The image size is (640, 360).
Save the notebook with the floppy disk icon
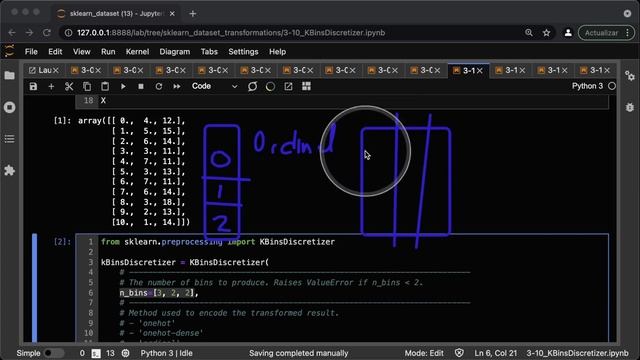[33, 86]
